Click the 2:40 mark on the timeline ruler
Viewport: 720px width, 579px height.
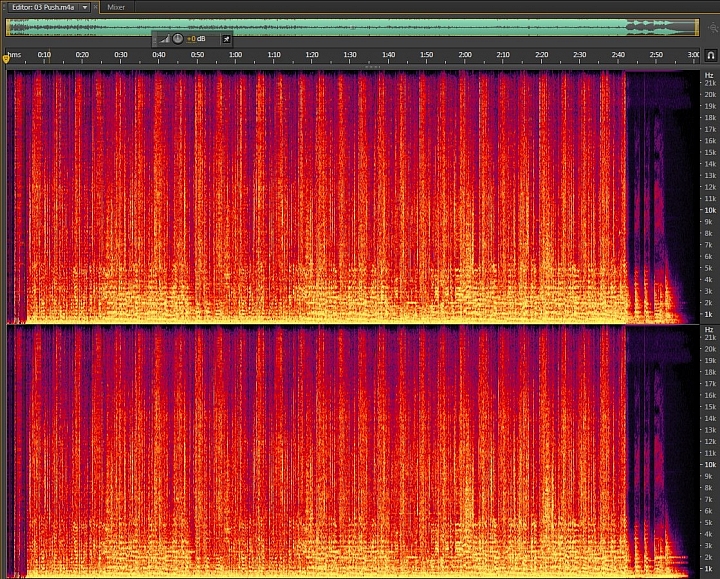click(x=618, y=55)
